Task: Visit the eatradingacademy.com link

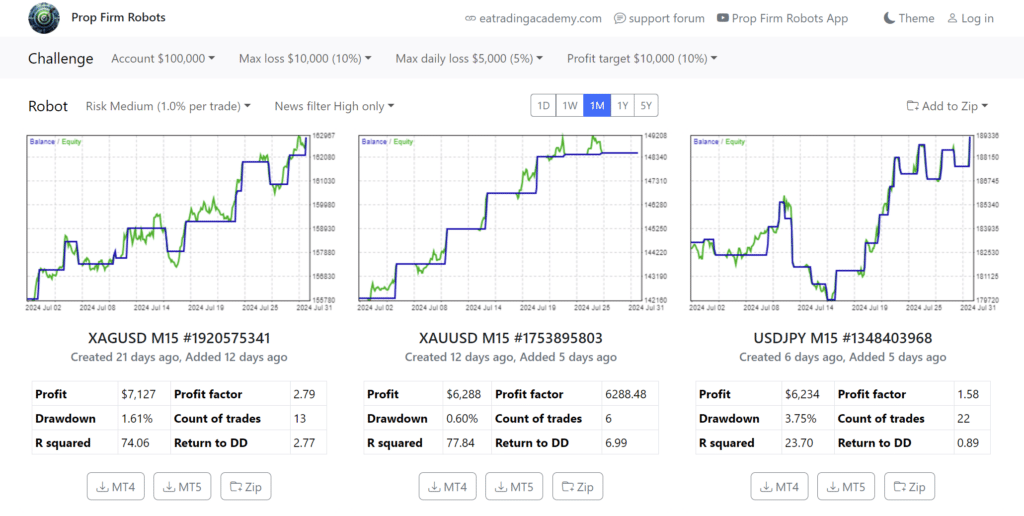Action: (x=534, y=18)
